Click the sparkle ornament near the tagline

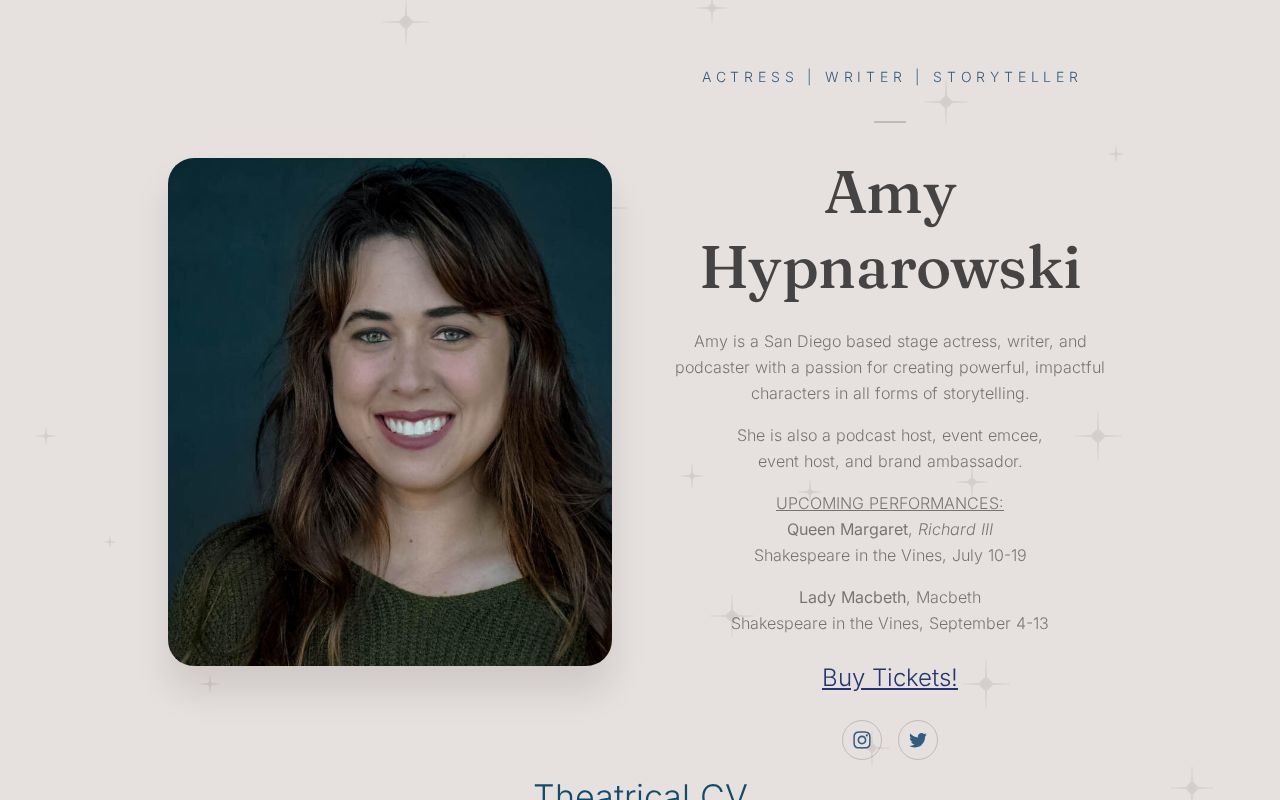[946, 102]
